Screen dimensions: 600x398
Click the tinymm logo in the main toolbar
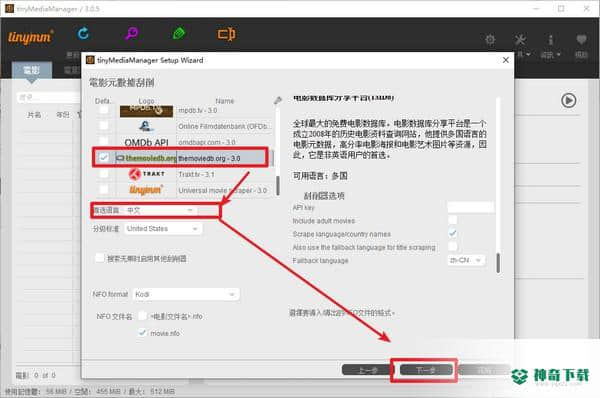(x=31, y=37)
